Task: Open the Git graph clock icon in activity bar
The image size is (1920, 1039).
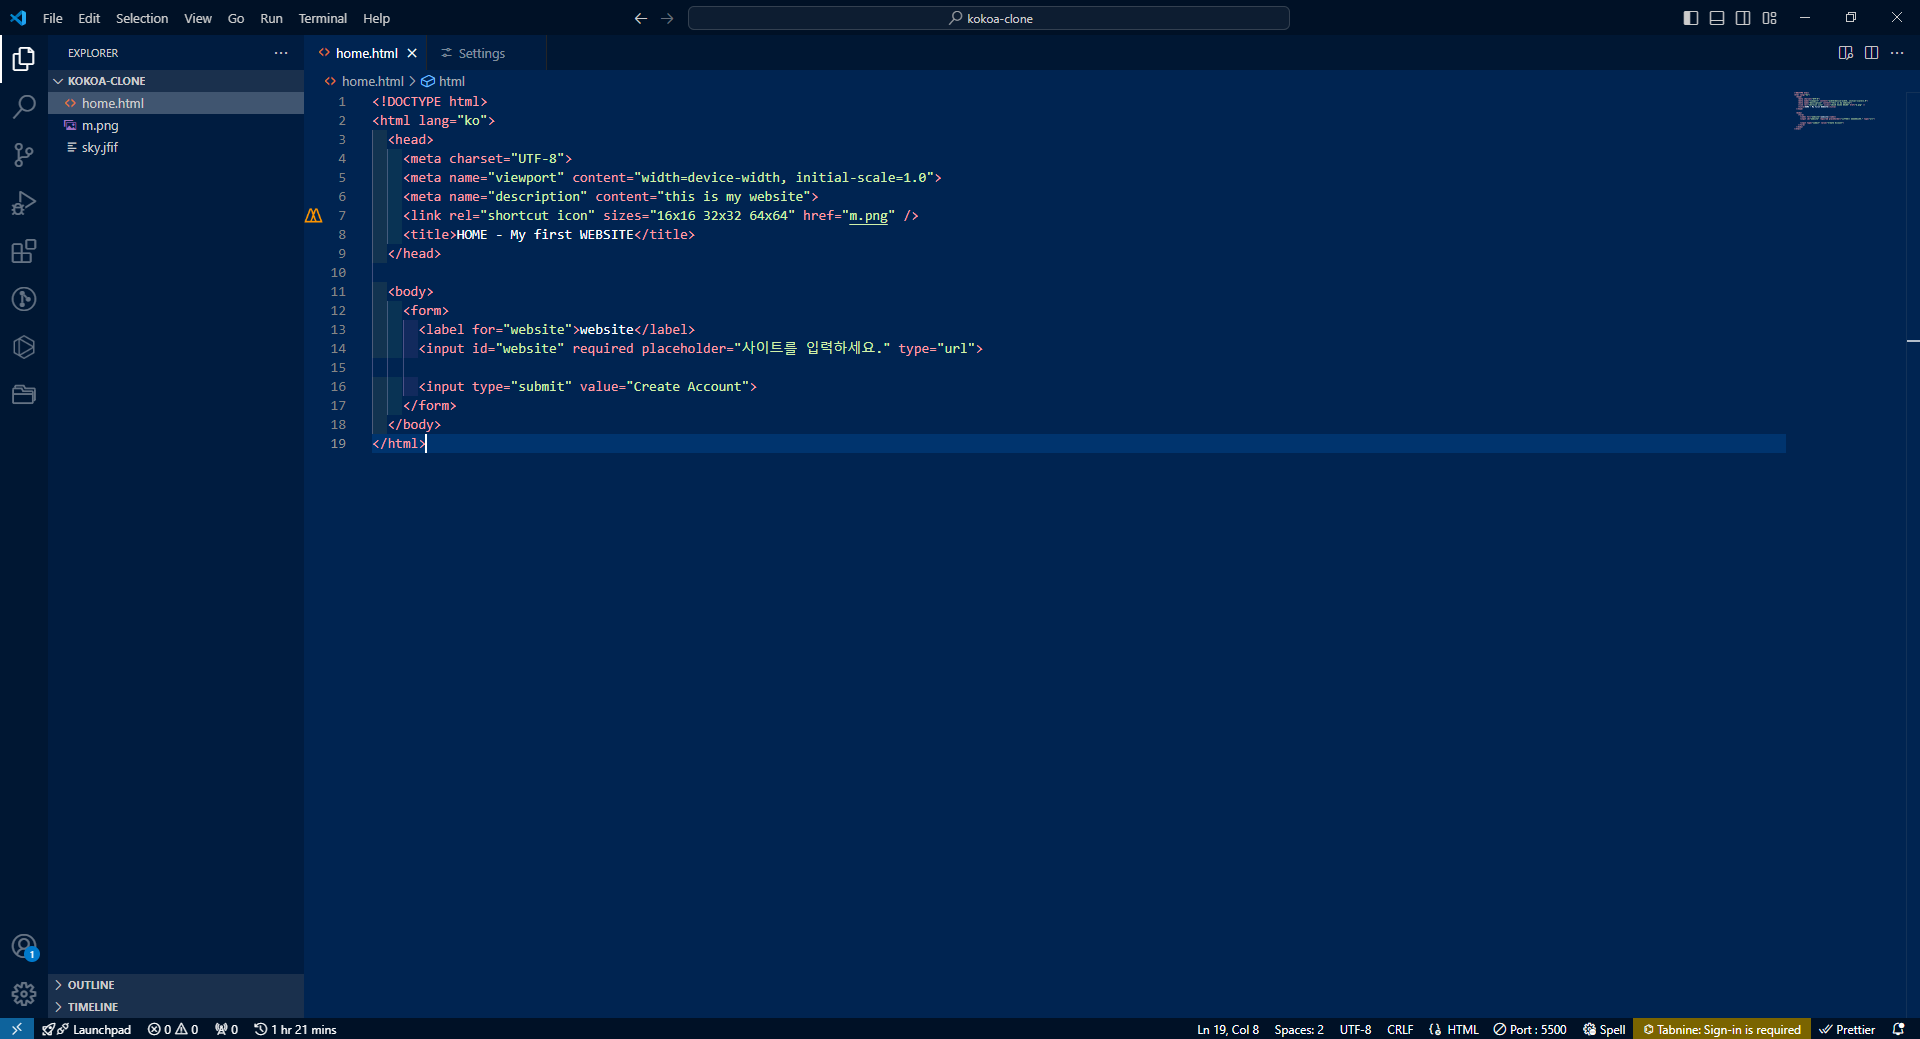Action: point(24,299)
